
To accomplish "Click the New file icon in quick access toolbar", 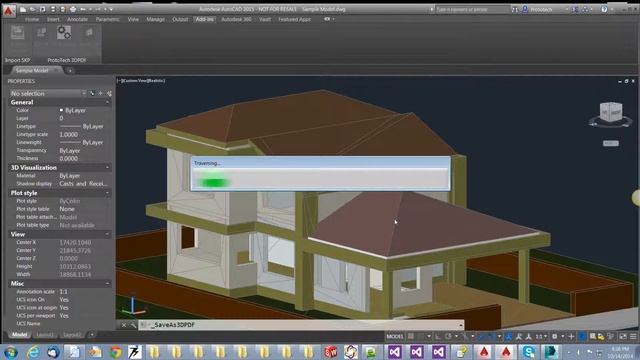I will [23, 9].
